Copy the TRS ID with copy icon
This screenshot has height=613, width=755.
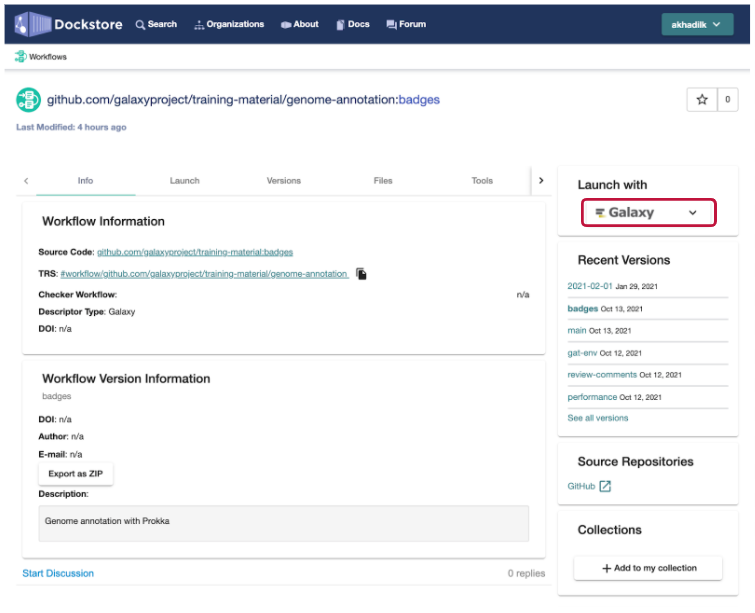tap(361, 274)
